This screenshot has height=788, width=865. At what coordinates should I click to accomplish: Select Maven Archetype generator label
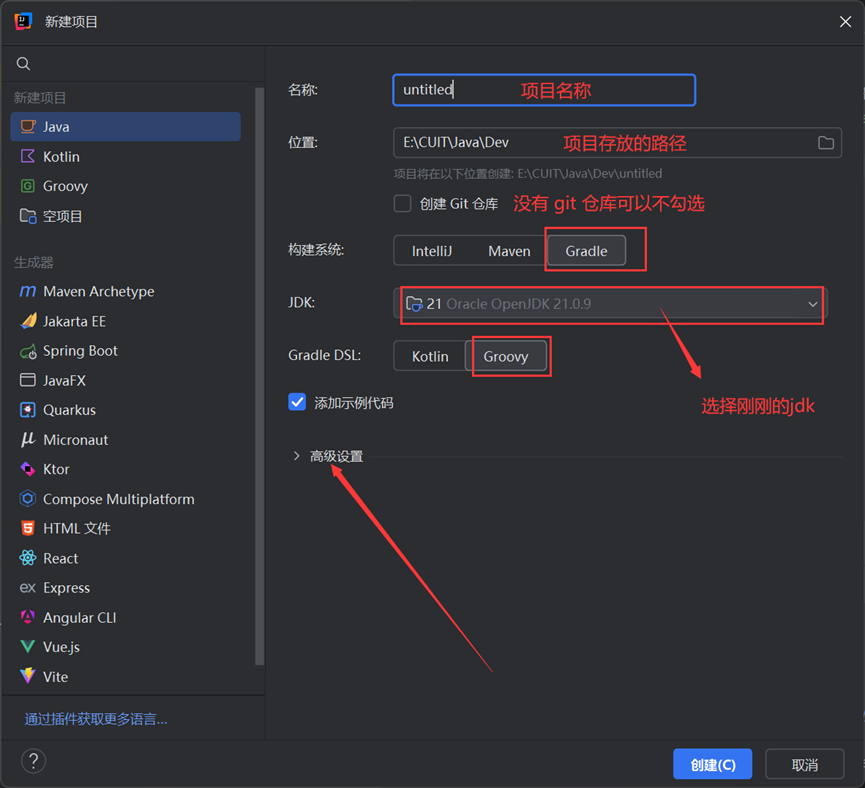click(x=99, y=291)
